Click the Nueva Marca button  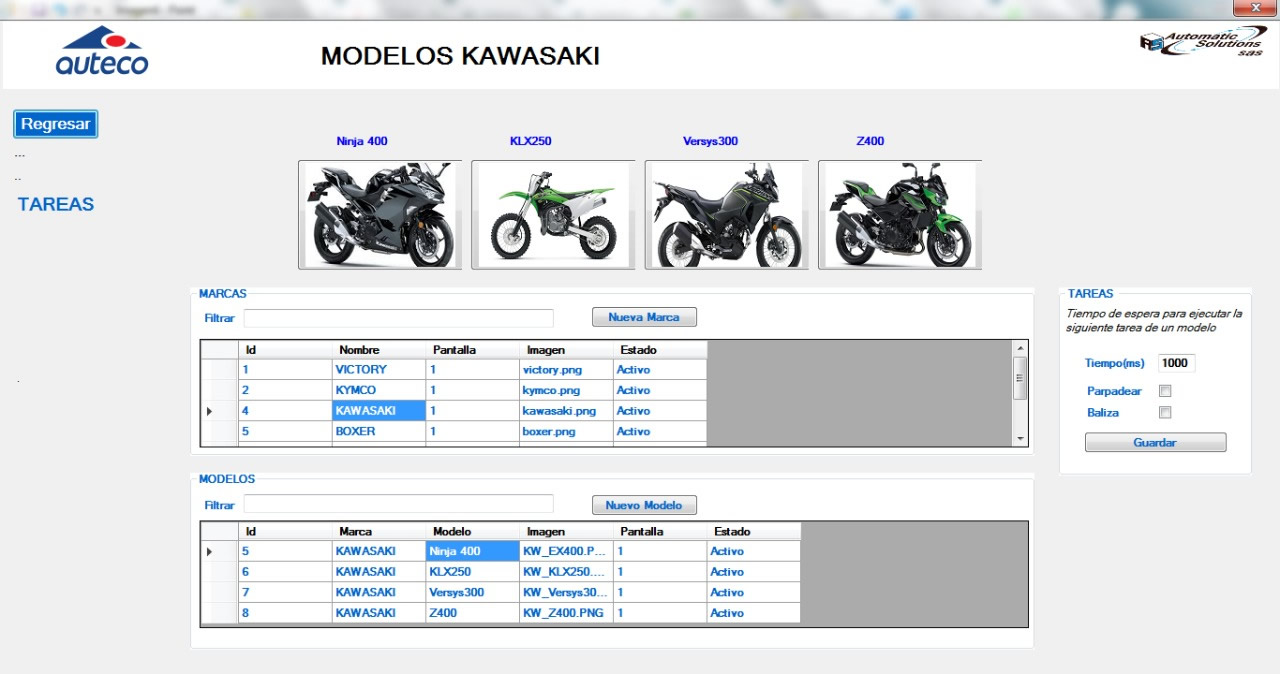click(x=644, y=317)
